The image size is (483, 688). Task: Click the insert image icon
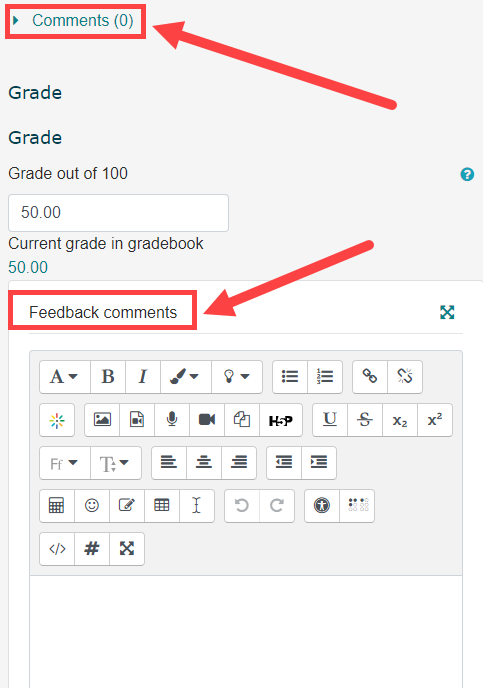102,420
